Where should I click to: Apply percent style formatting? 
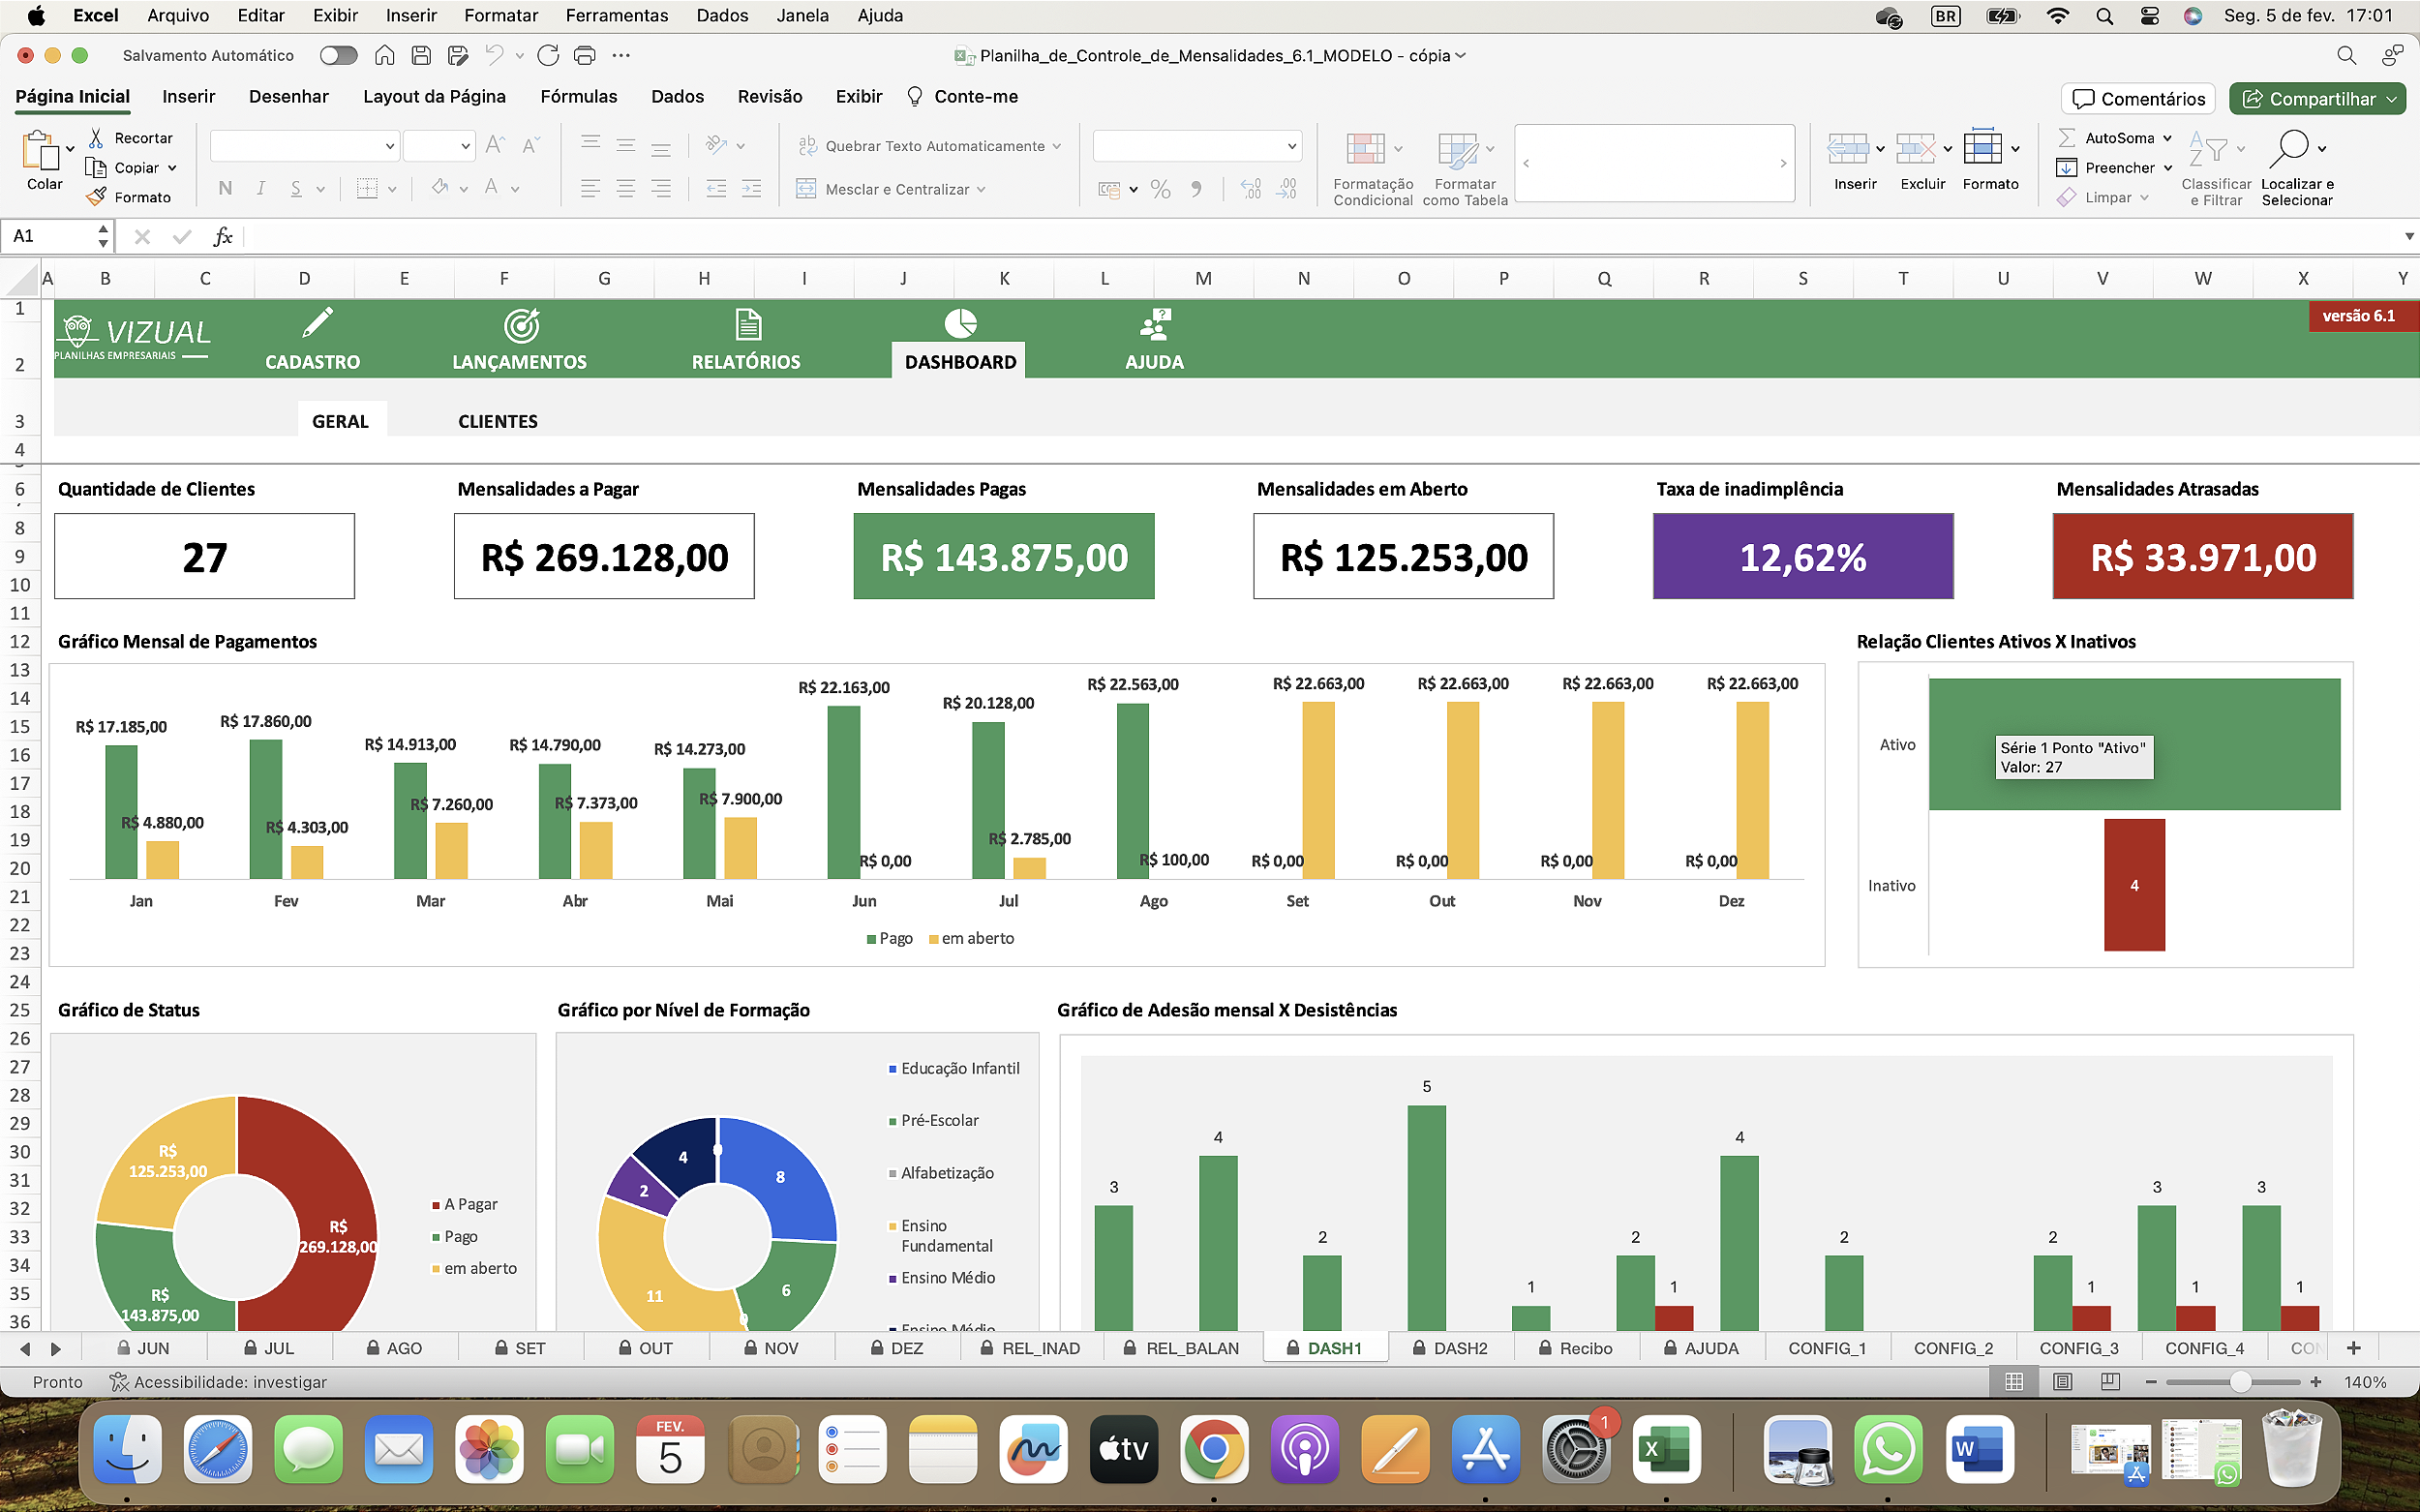pyautogui.click(x=1160, y=188)
